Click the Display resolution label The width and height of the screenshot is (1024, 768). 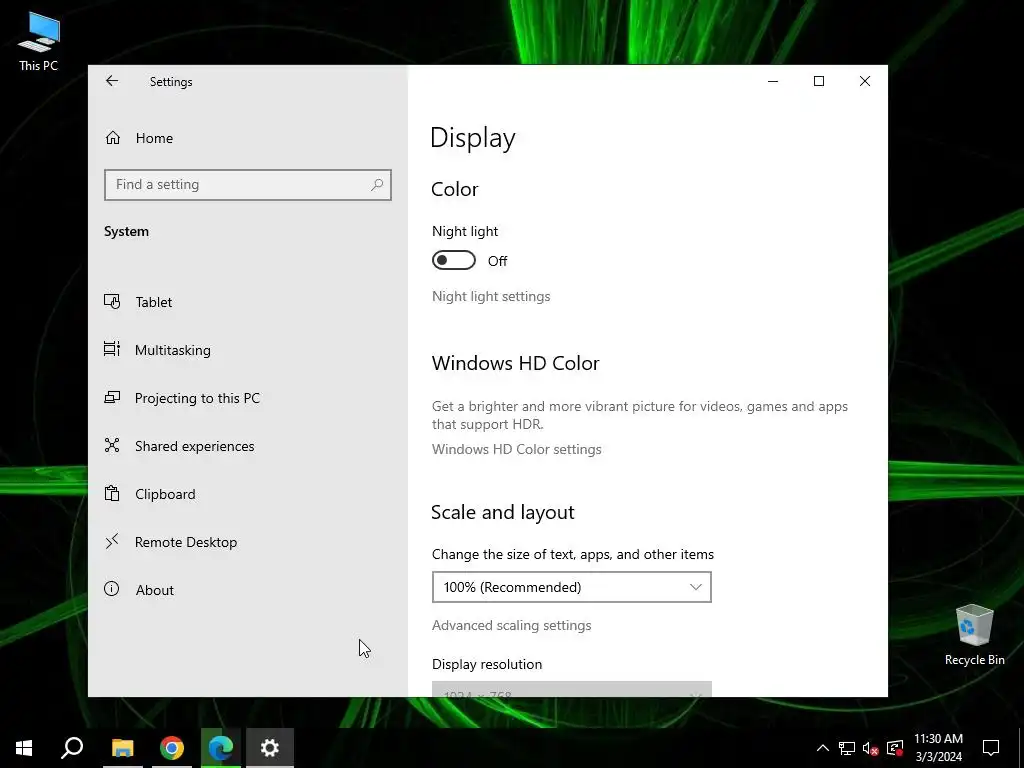click(x=487, y=664)
